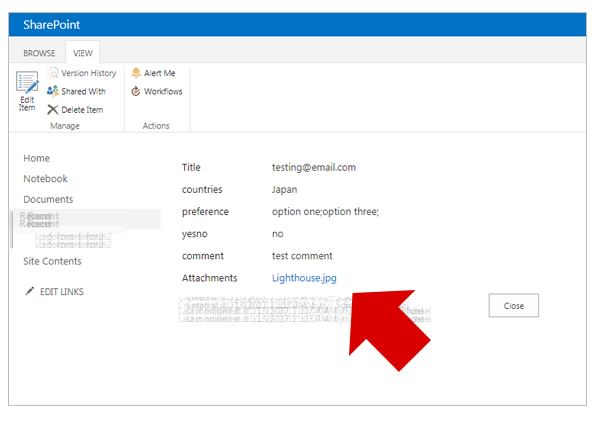The height and width of the screenshot is (421, 616).
Task: Open Notebook in left navigation
Action: coord(45,179)
